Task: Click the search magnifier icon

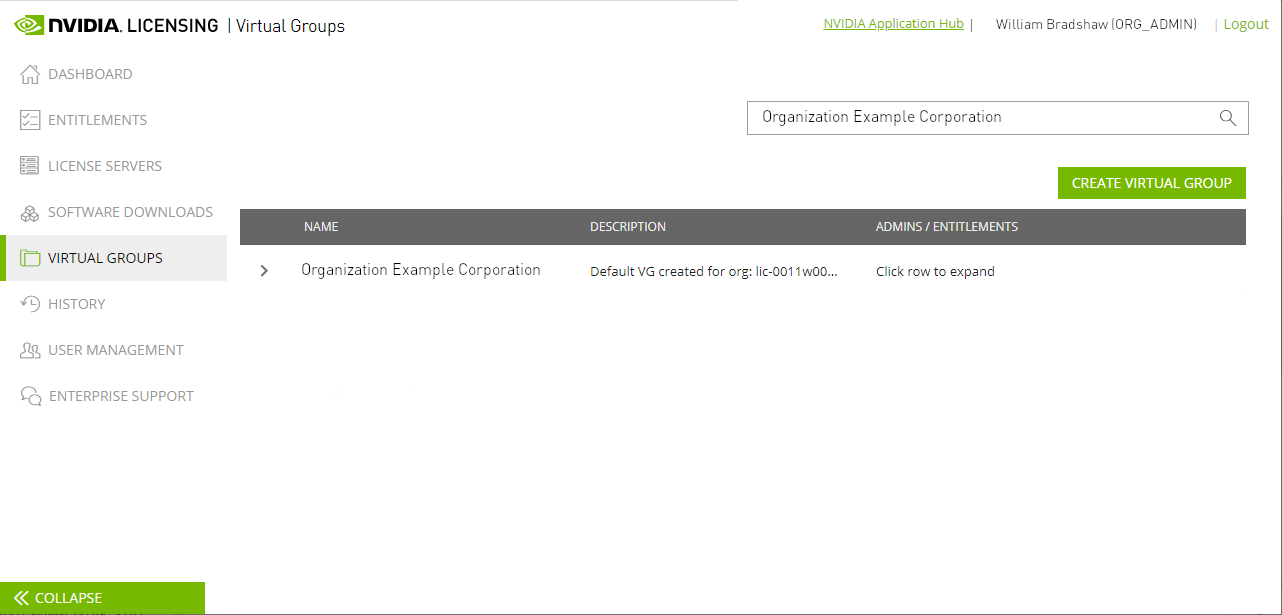Action: 1228,117
